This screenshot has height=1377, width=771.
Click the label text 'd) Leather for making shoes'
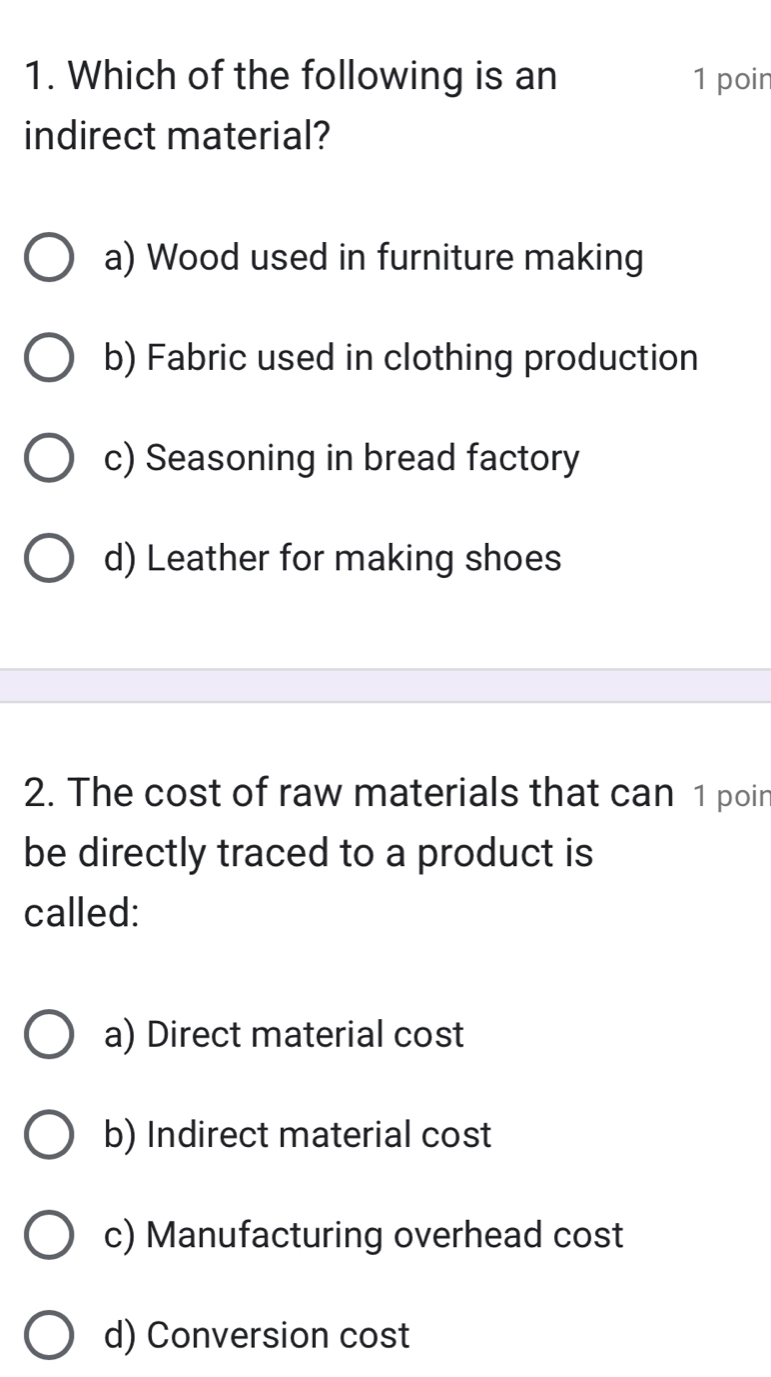[x=332, y=559]
